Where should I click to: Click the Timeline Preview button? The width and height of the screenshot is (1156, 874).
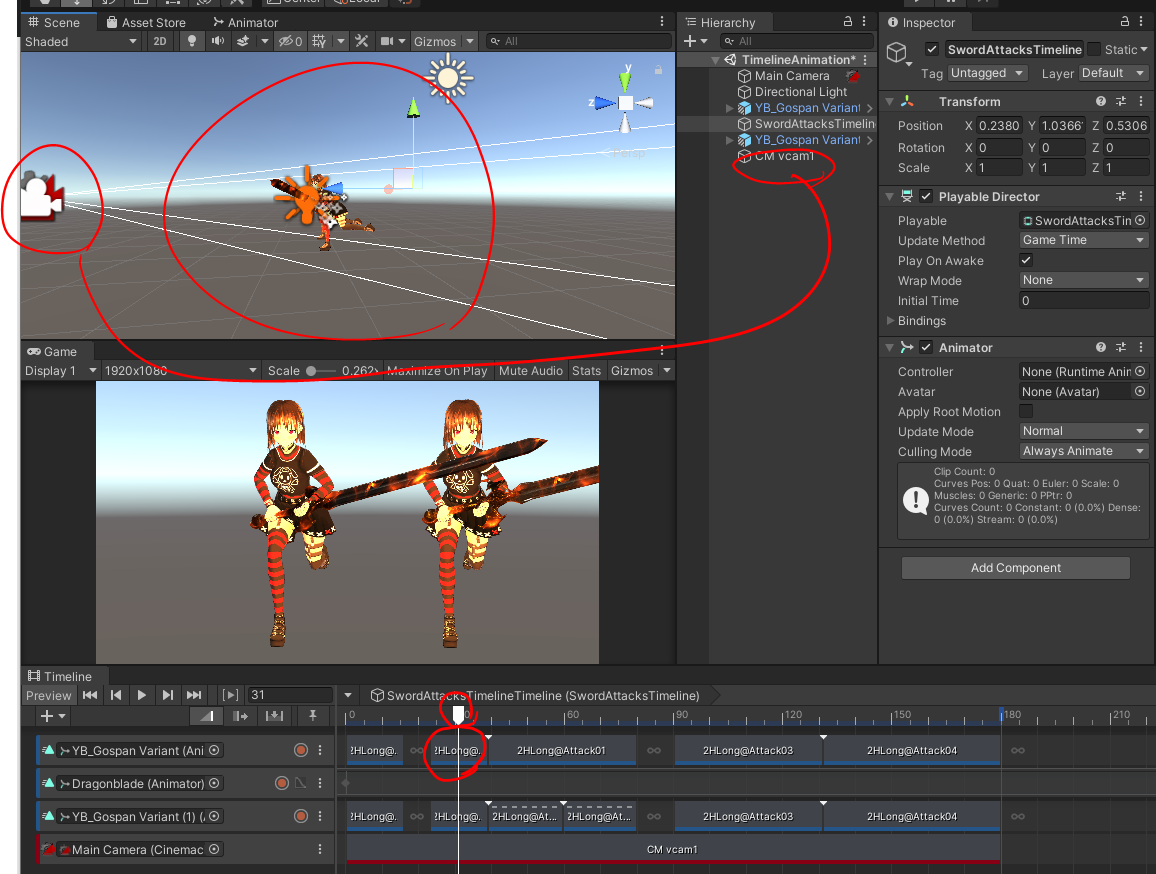click(49, 695)
